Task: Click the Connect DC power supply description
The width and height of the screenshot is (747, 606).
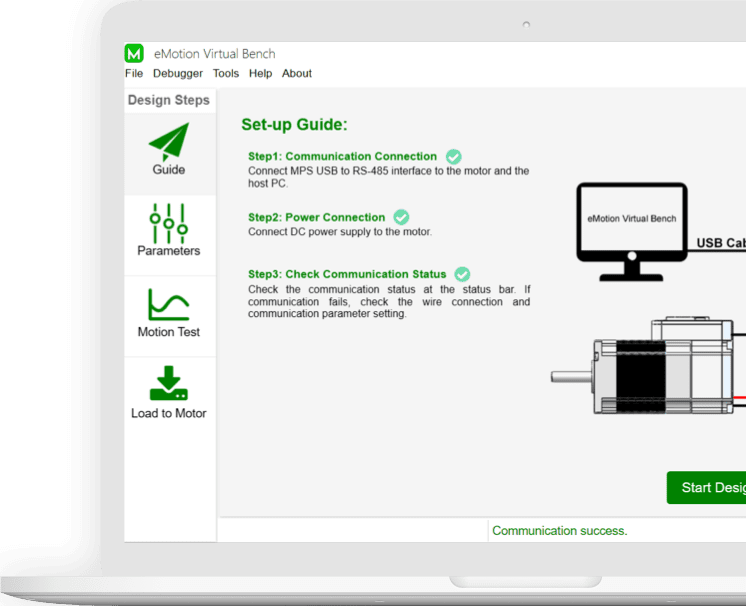Action: [340, 232]
